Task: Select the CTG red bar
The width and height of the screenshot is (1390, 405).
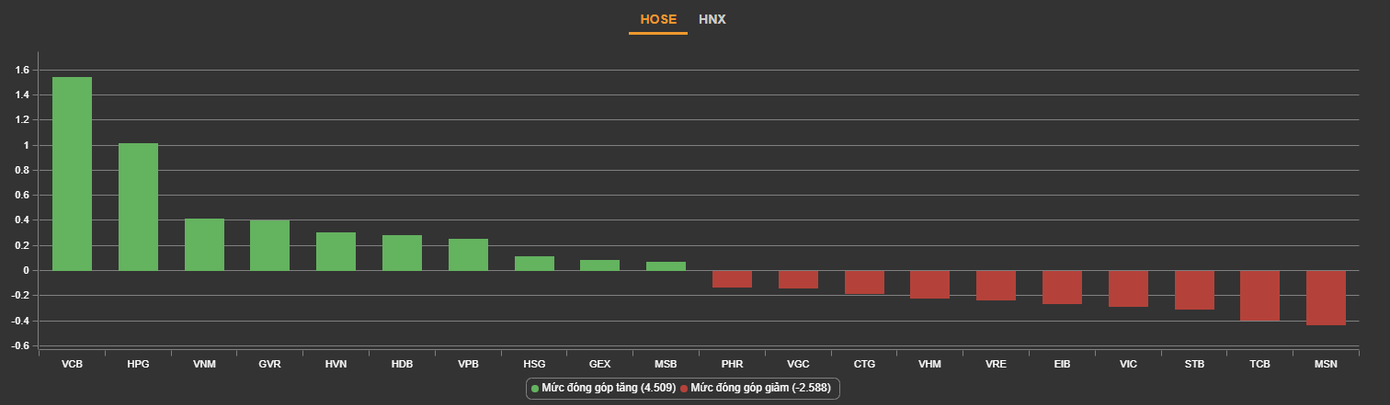Action: click(864, 282)
